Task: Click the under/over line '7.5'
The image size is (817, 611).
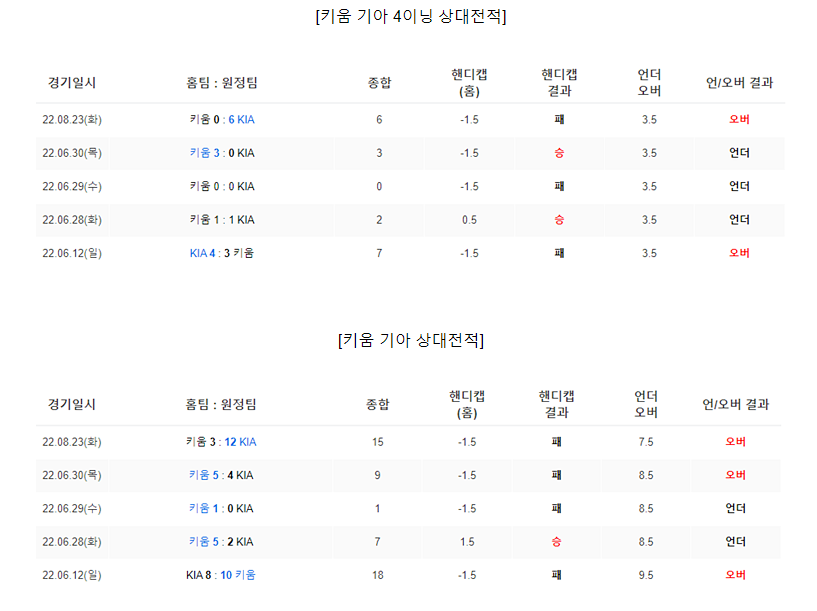Action: 646,442
